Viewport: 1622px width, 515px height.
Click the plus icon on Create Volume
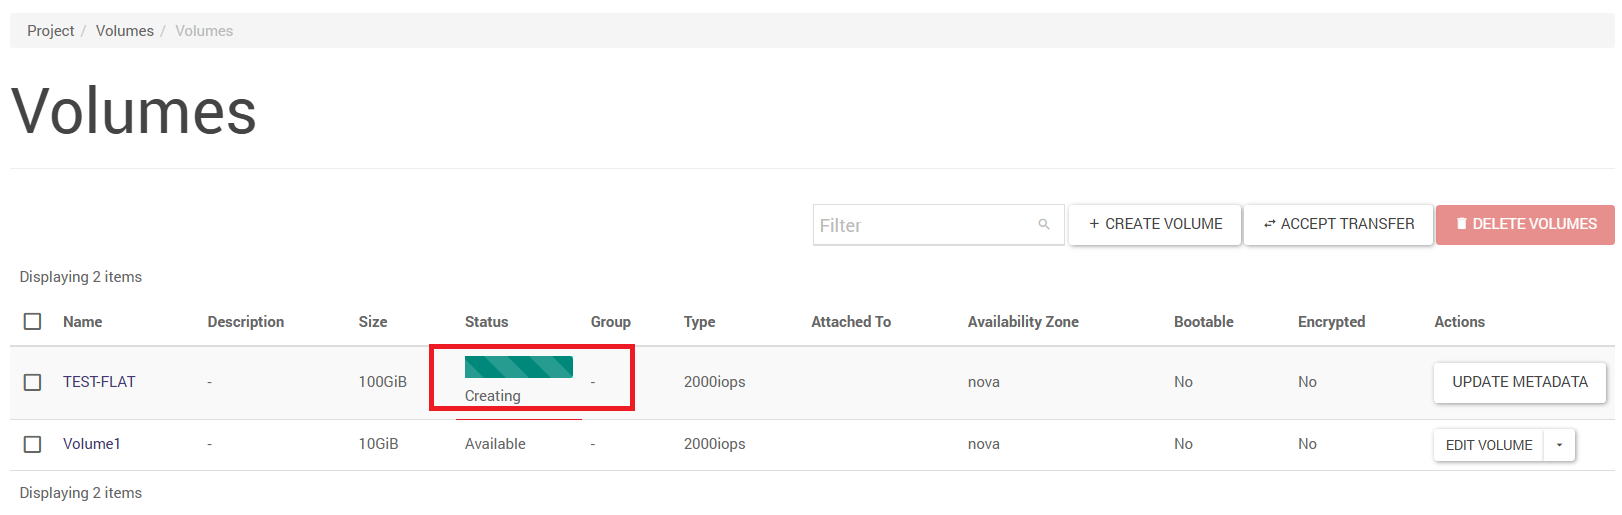click(x=1094, y=225)
